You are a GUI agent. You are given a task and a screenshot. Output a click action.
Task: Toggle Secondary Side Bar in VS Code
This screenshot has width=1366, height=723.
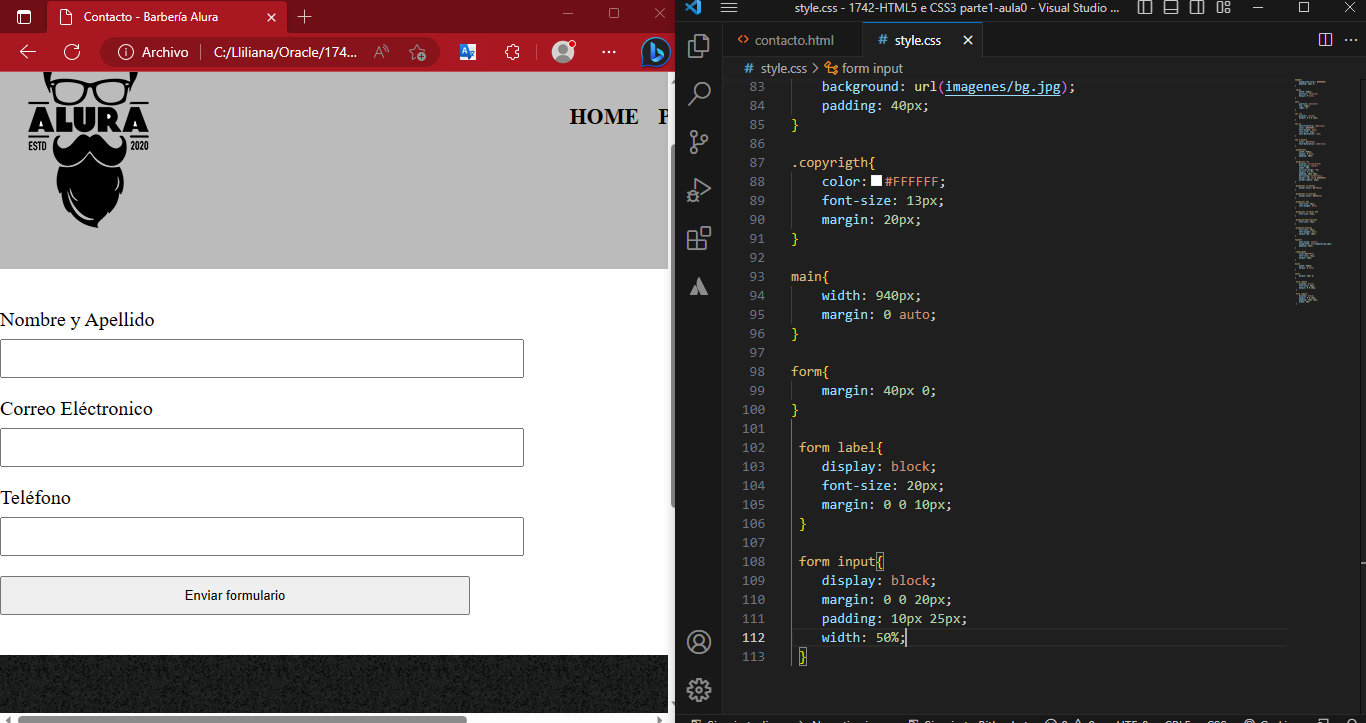coord(1197,8)
